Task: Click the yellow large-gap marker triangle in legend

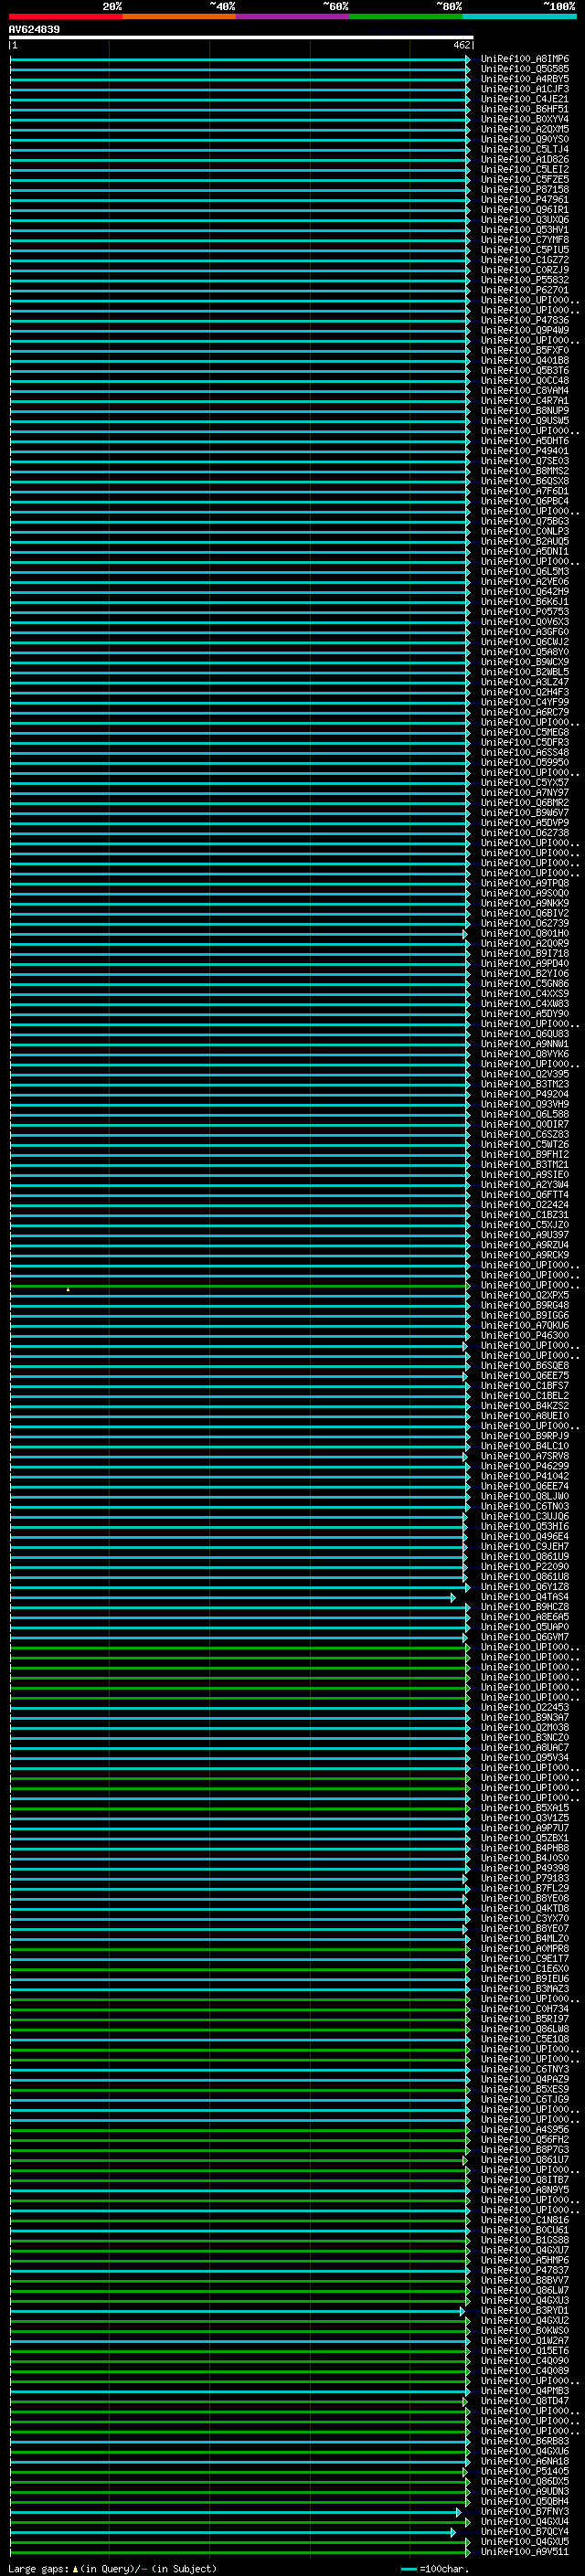Action: (75, 2569)
